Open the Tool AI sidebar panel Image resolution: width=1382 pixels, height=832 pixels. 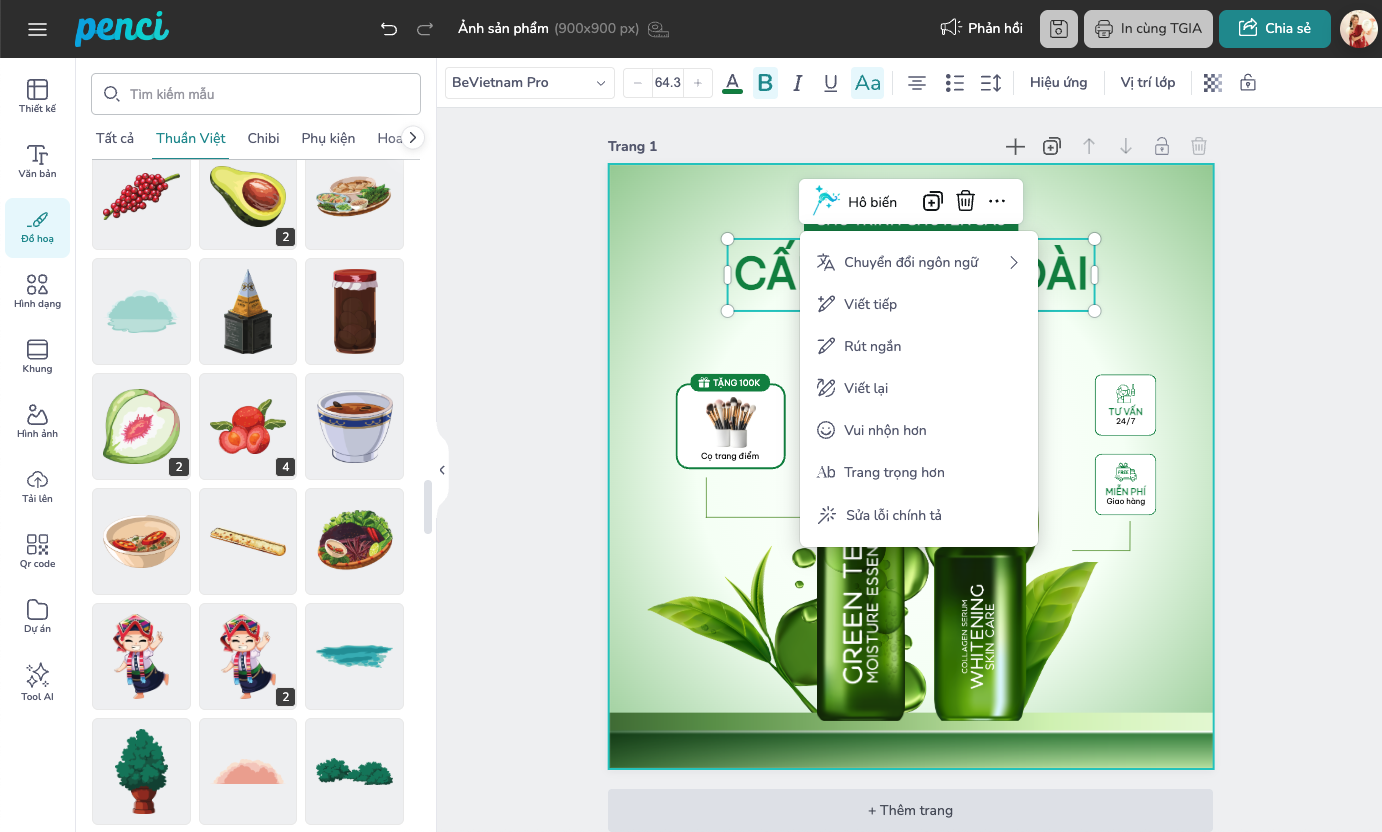point(37,681)
